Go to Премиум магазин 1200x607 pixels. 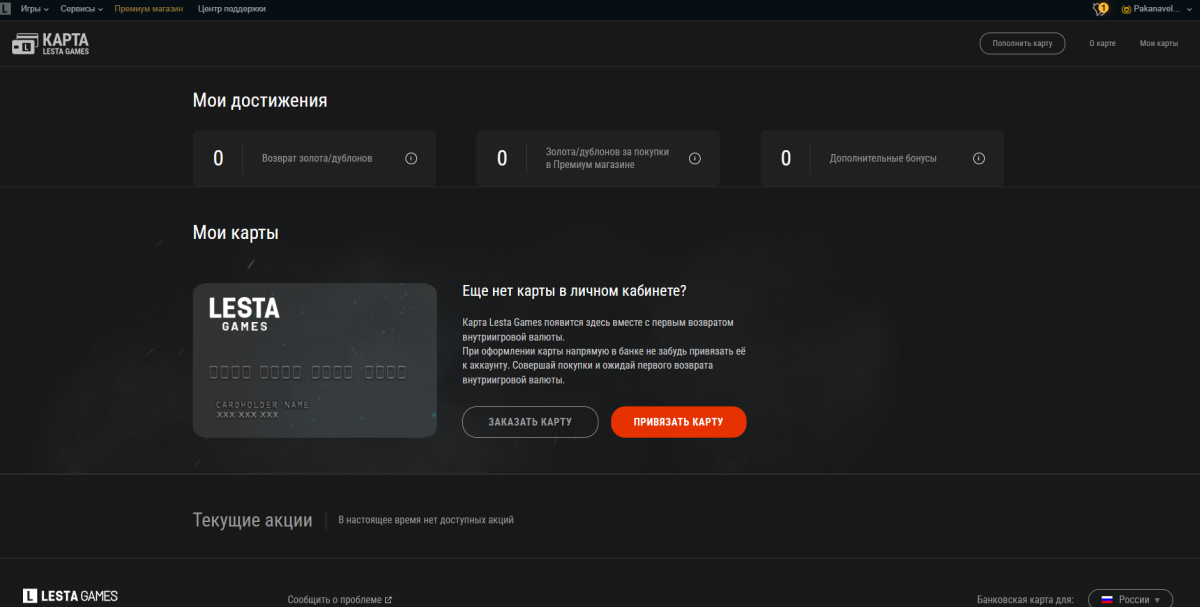tap(149, 8)
